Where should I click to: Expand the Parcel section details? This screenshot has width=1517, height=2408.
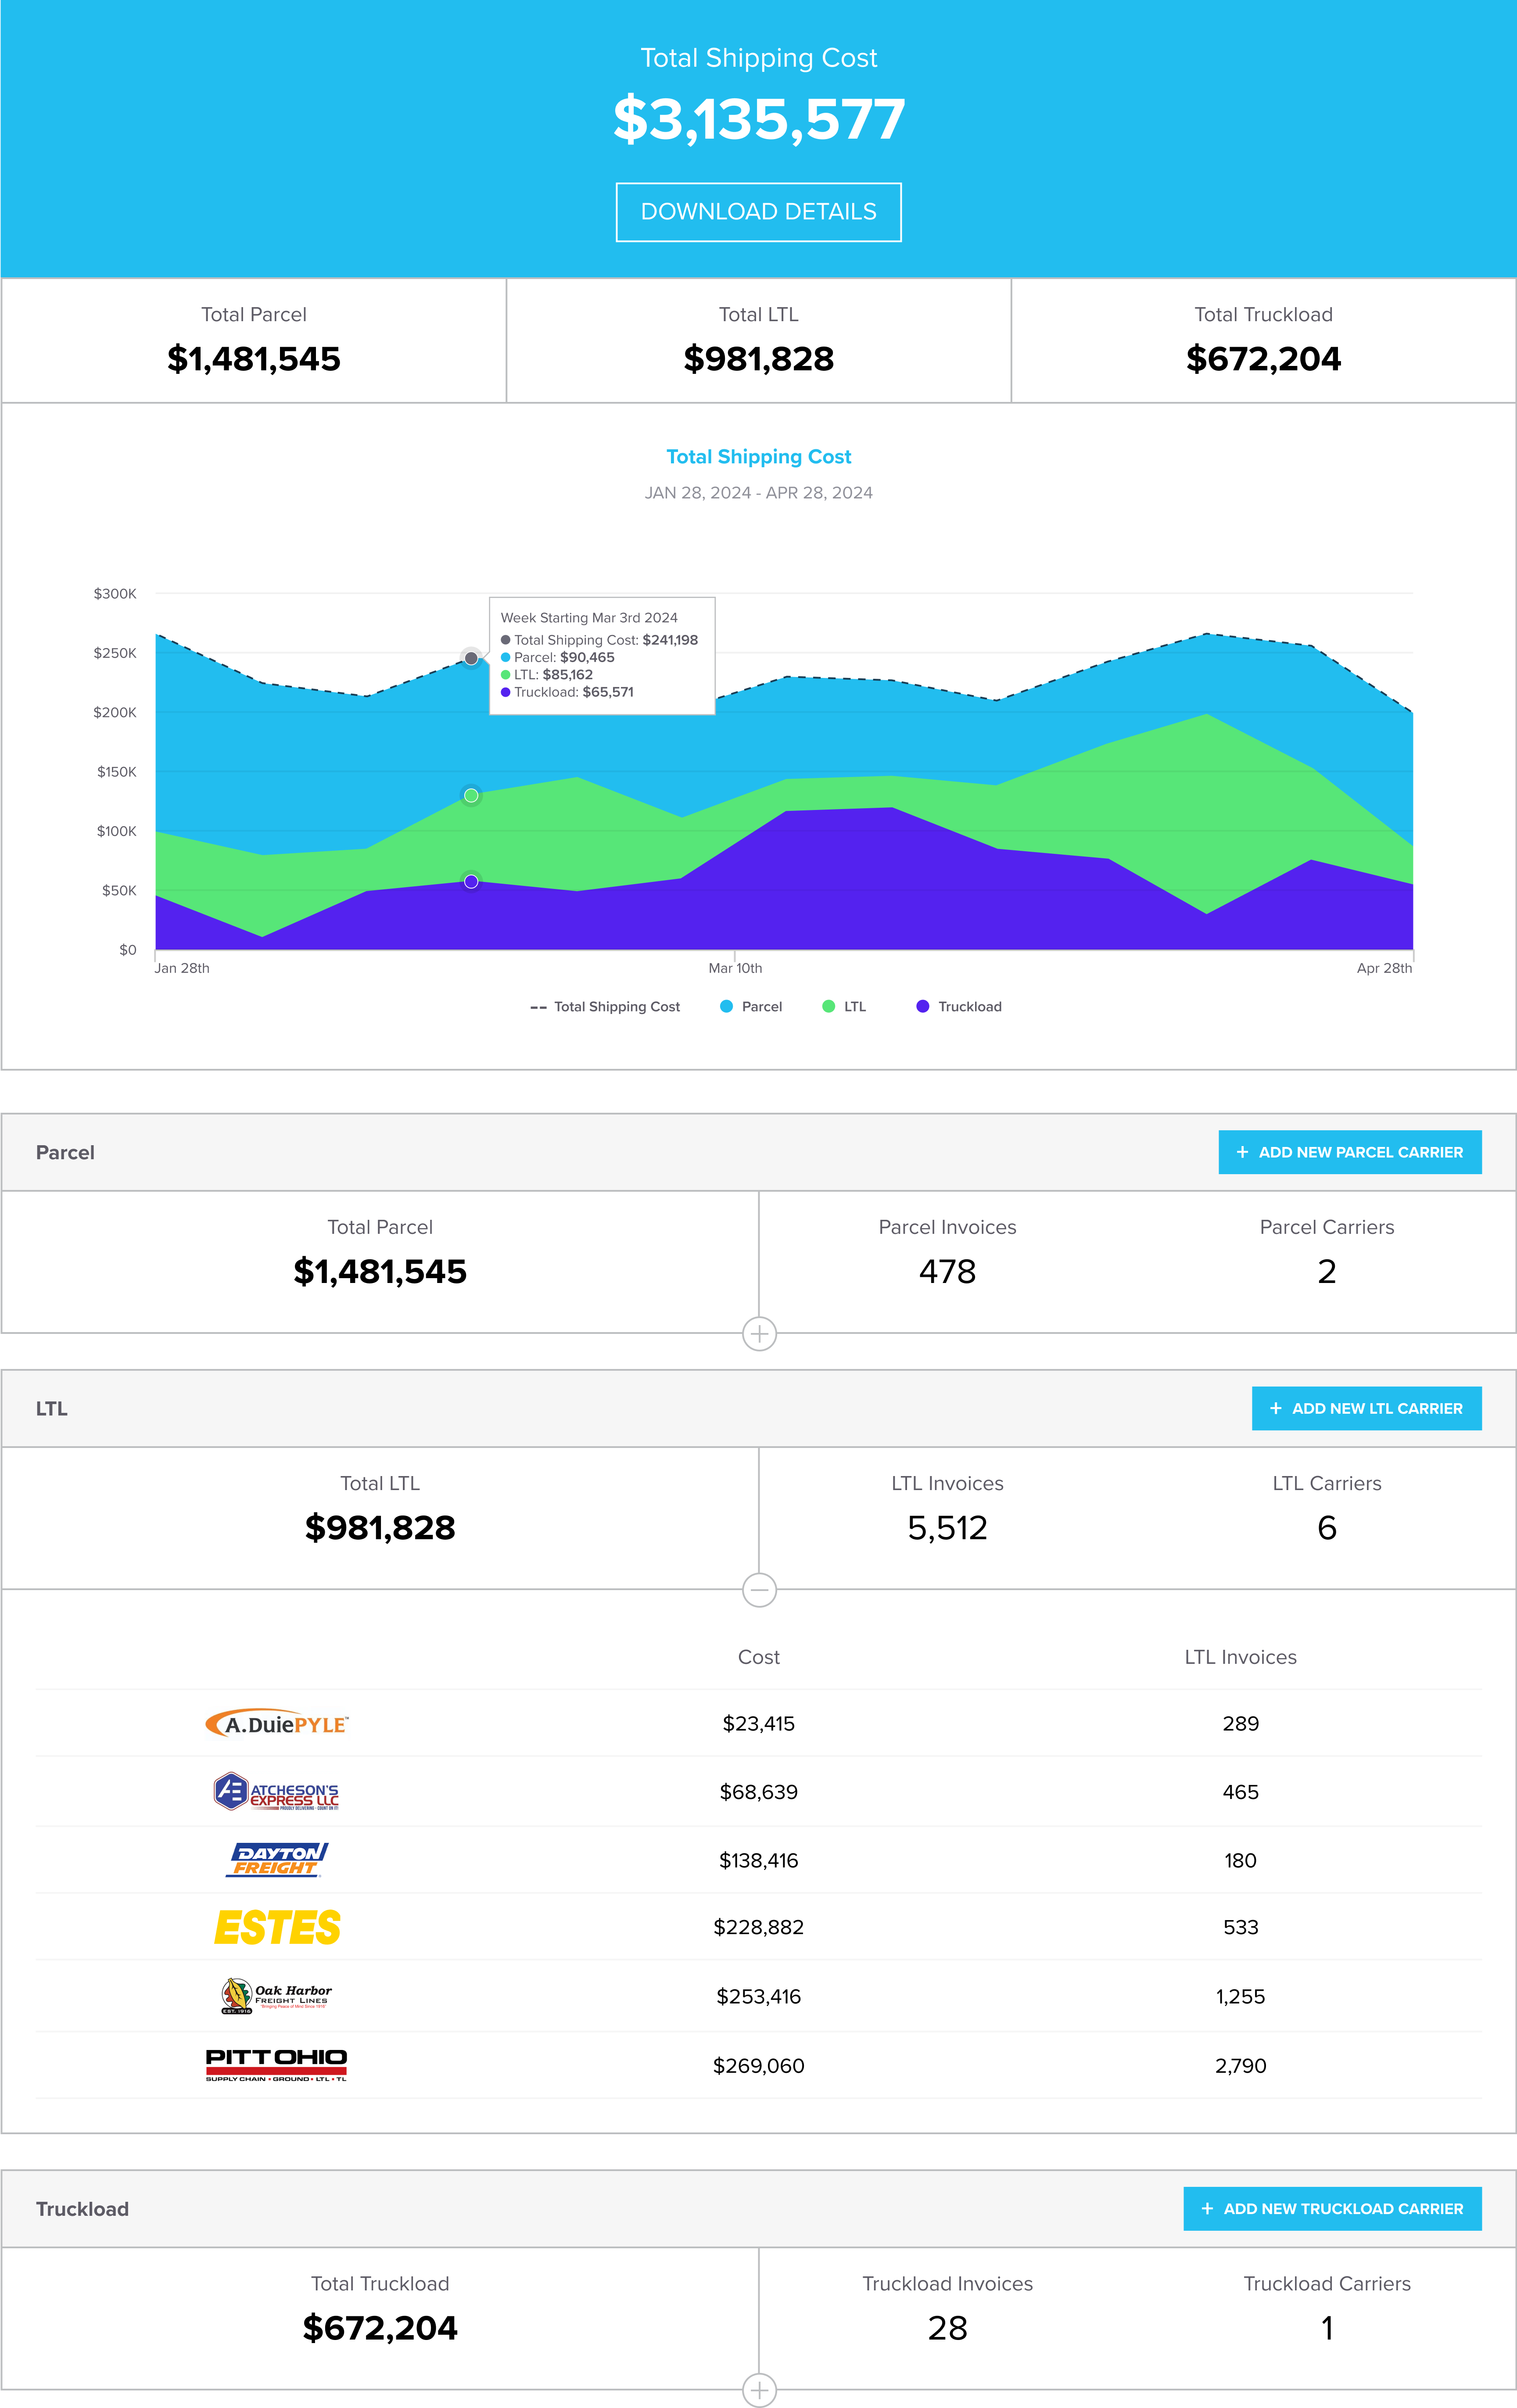[759, 1333]
